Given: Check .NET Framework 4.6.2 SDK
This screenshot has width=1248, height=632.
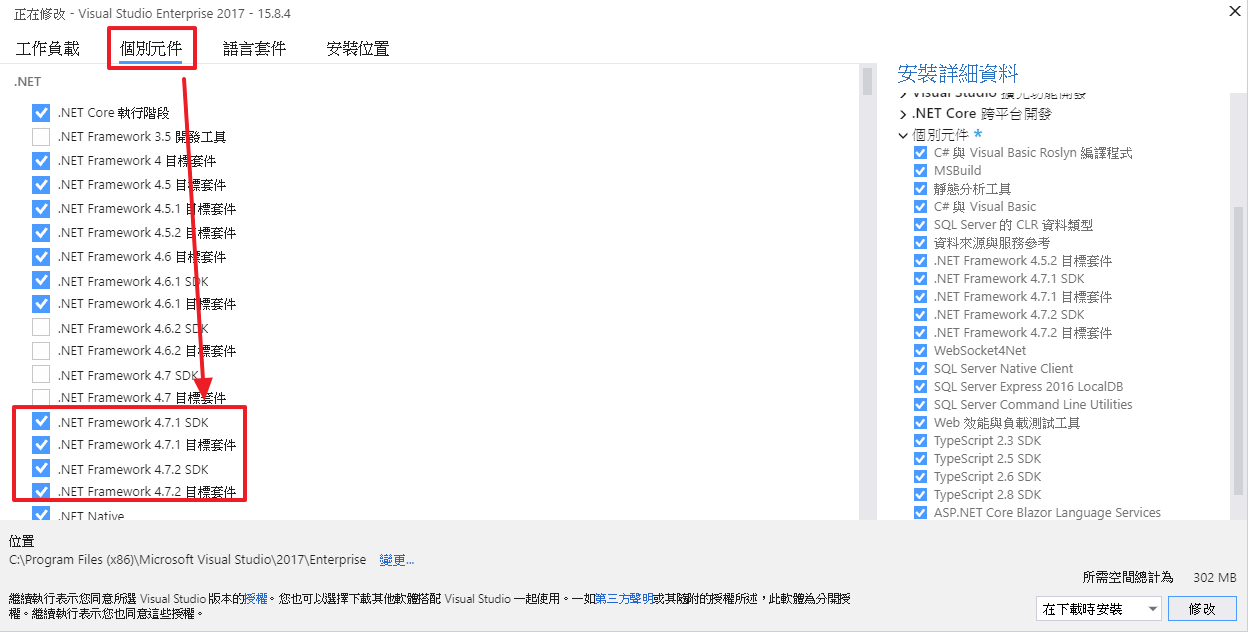Looking at the screenshot, I should click(40, 327).
